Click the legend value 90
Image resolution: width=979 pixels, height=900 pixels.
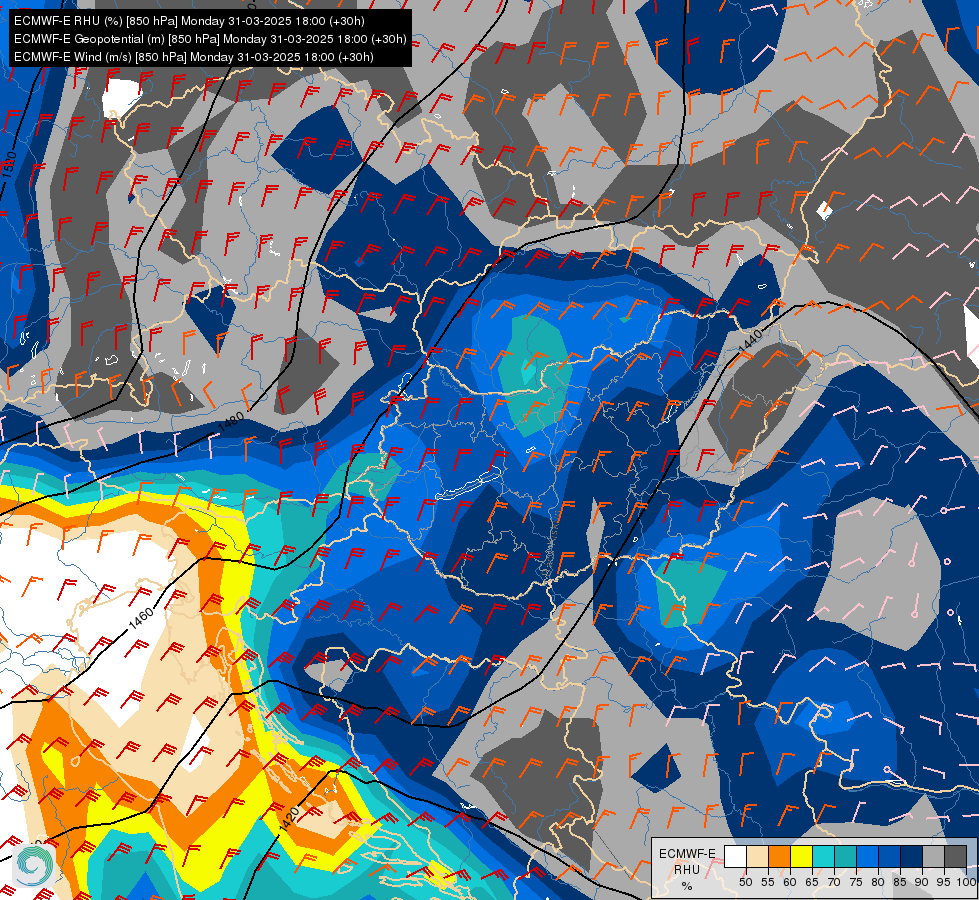(922, 882)
